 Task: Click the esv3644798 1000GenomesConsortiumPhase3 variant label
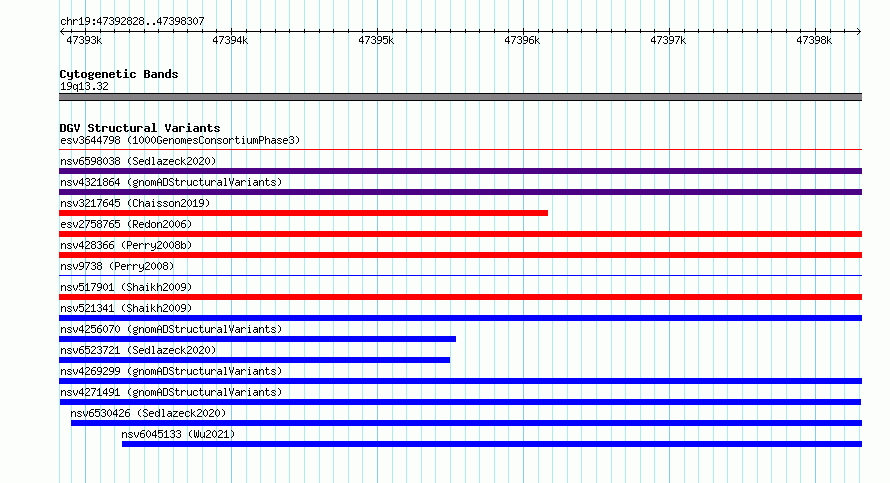click(x=180, y=140)
